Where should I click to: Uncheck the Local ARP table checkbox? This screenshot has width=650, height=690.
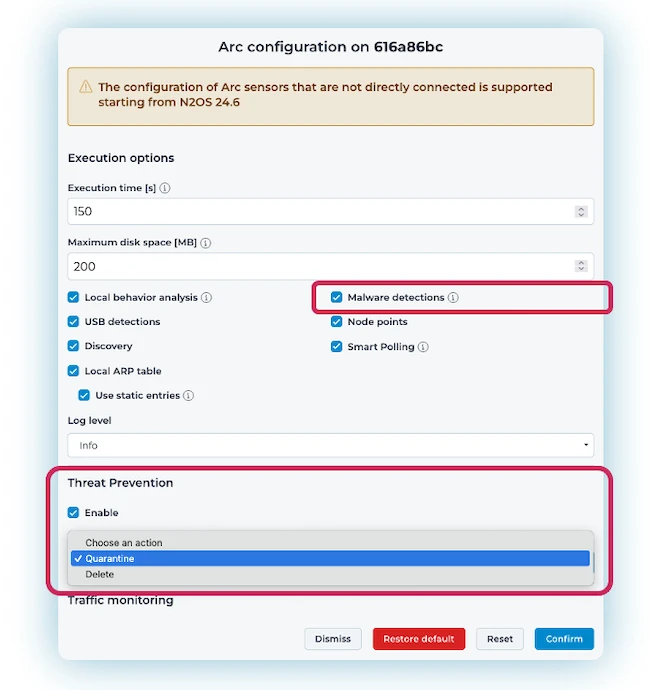point(74,371)
